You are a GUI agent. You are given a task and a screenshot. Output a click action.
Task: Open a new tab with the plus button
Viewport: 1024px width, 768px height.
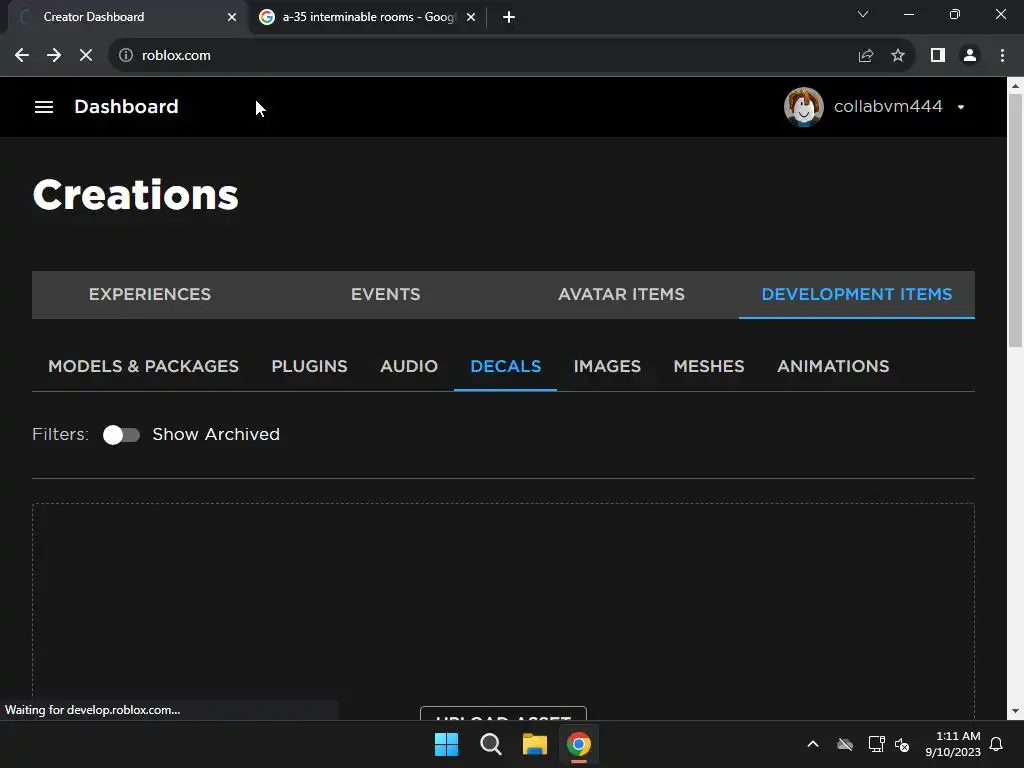pyautogui.click(x=509, y=17)
